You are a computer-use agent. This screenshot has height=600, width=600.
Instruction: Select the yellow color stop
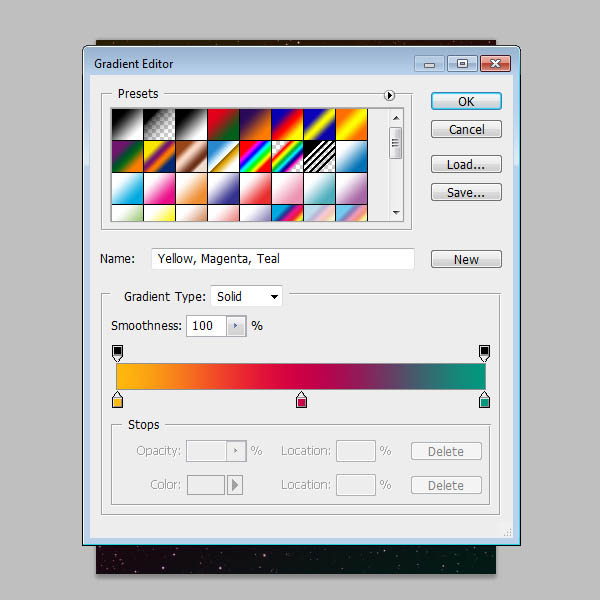pyautogui.click(x=117, y=400)
